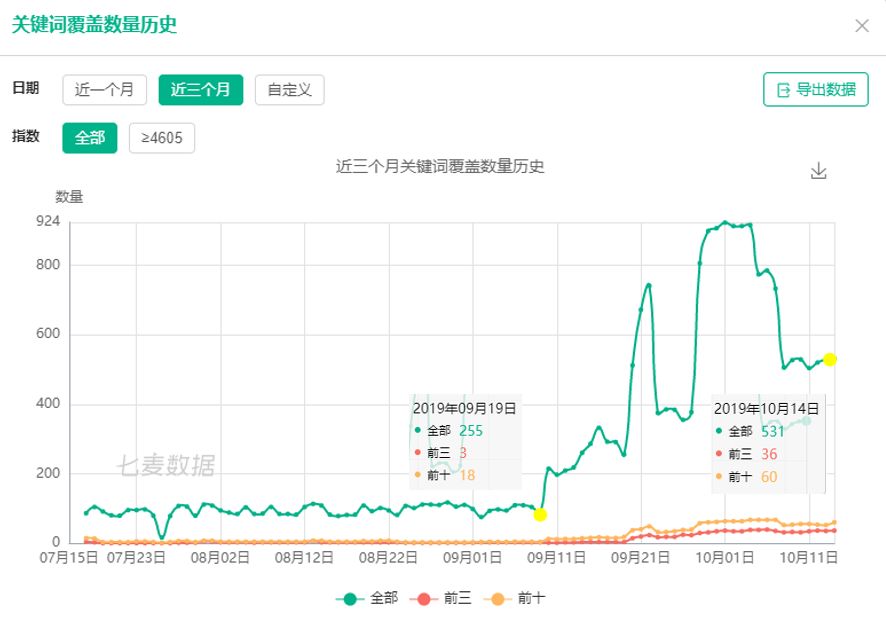Click the 导出数据 export button

(x=815, y=90)
